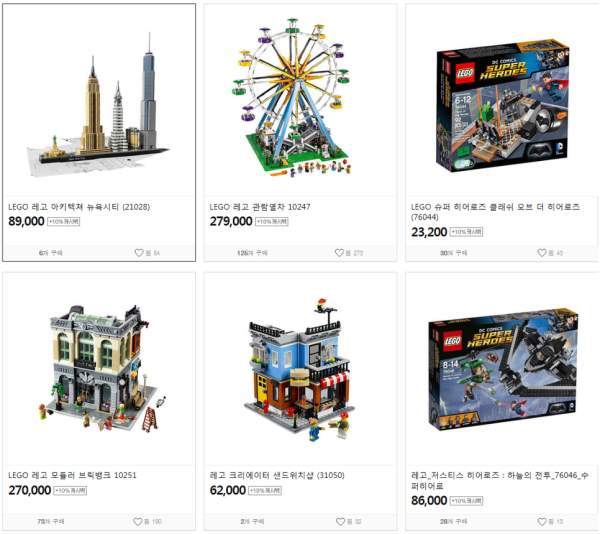Click the Brick Bank 10251 title link
600x534 pixels.
(72, 475)
